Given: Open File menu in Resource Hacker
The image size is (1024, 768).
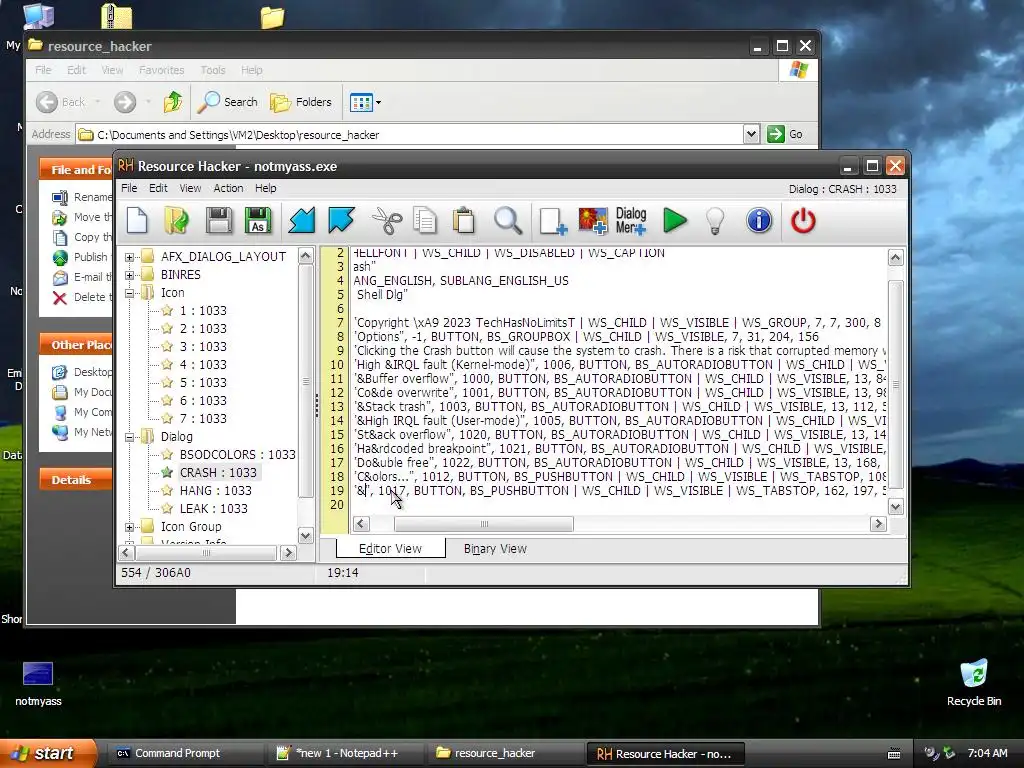Looking at the screenshot, I should pyautogui.click(x=129, y=188).
